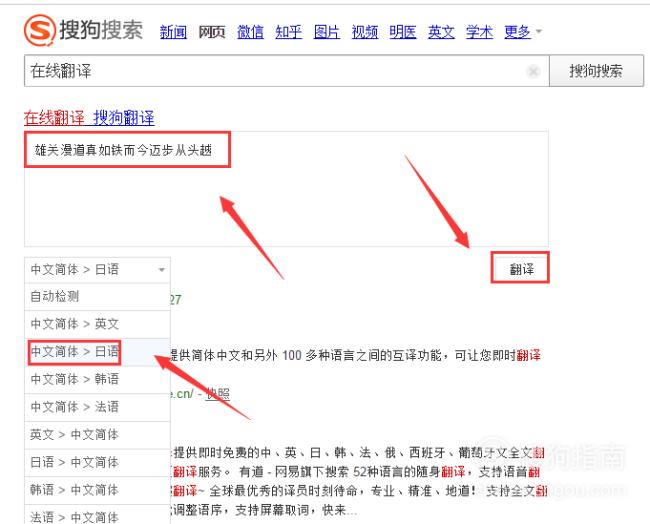Click the Sogou logo icon
The width and height of the screenshot is (650, 524).
pyautogui.click(x=40, y=29)
